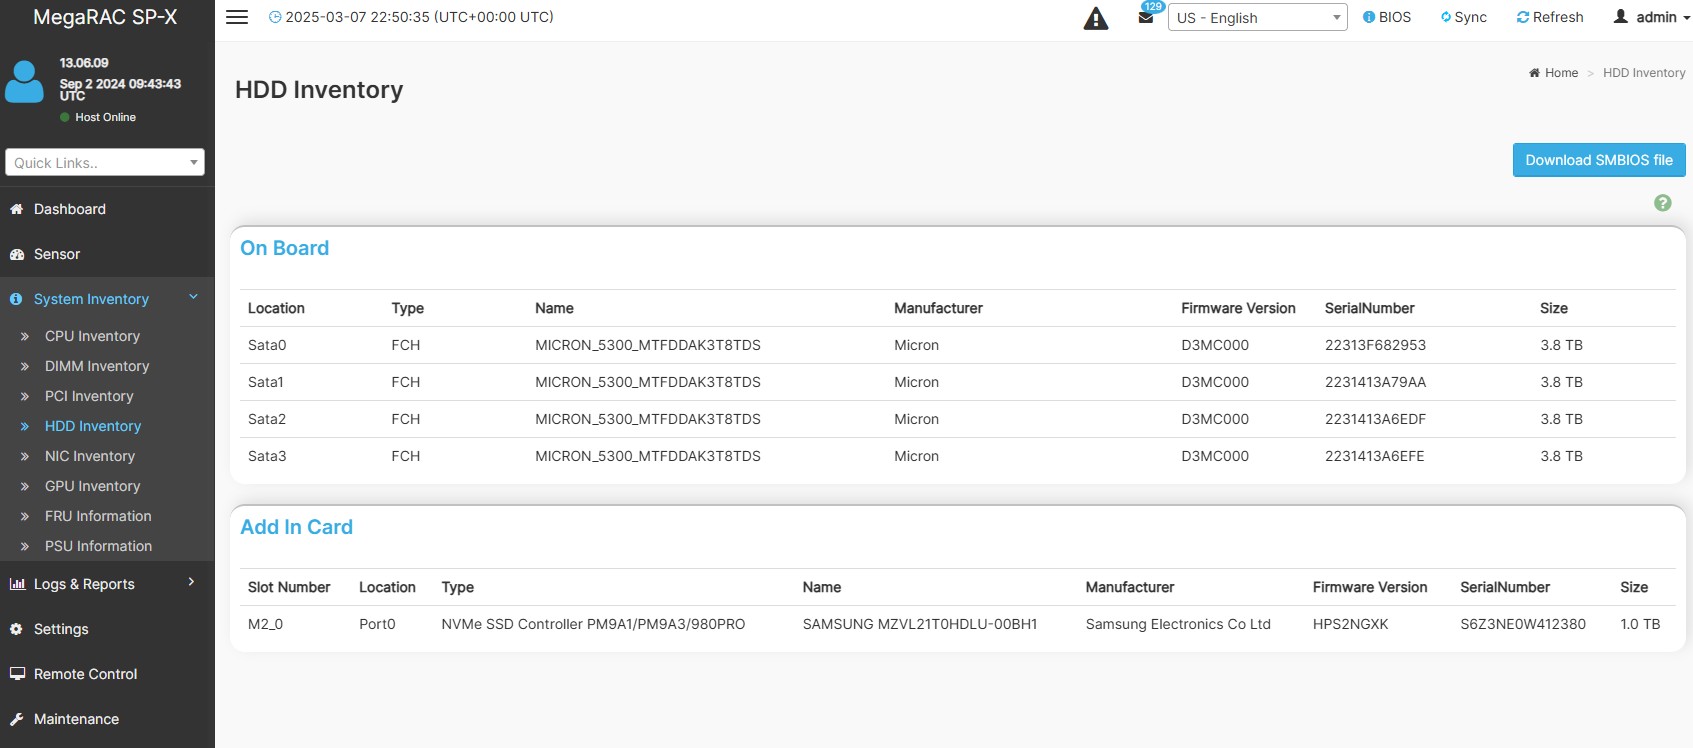This screenshot has height=748, width=1693.
Task: Select serial number 22313F682953
Action: point(1375,345)
